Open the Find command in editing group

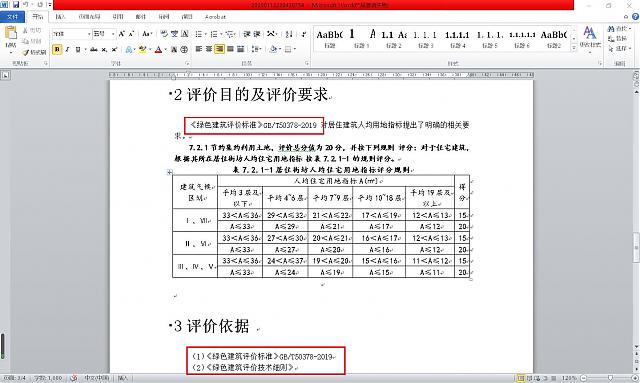pos(619,29)
